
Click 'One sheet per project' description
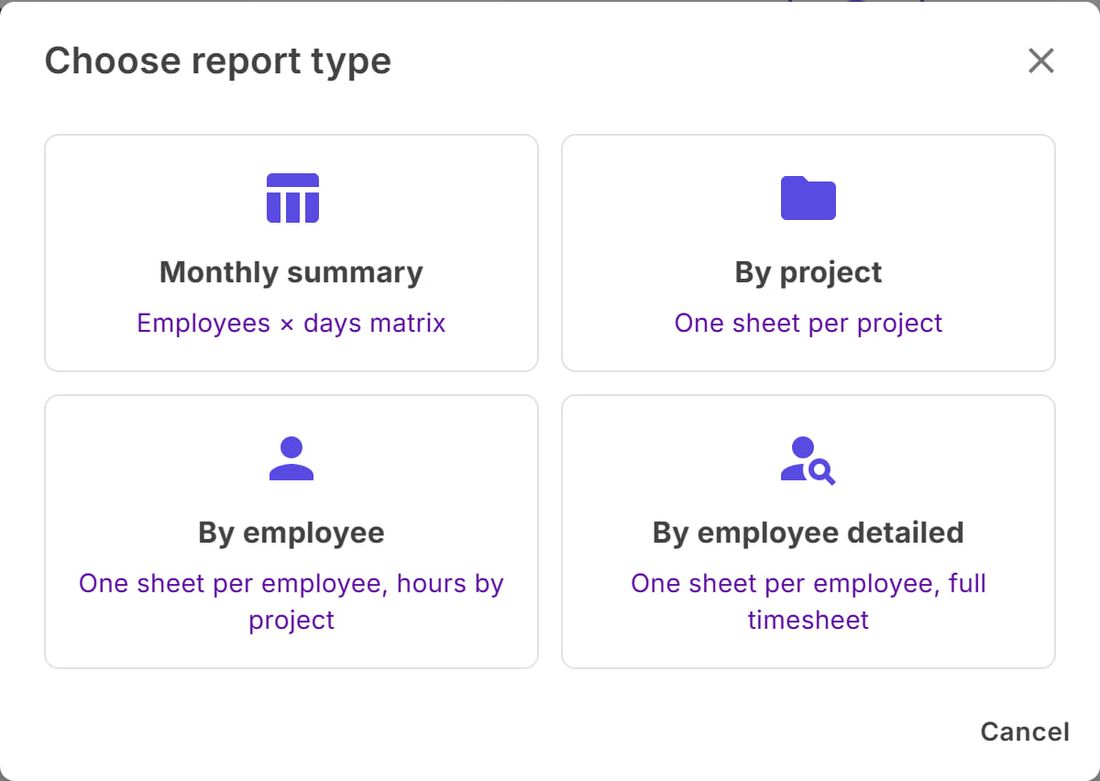pos(808,323)
